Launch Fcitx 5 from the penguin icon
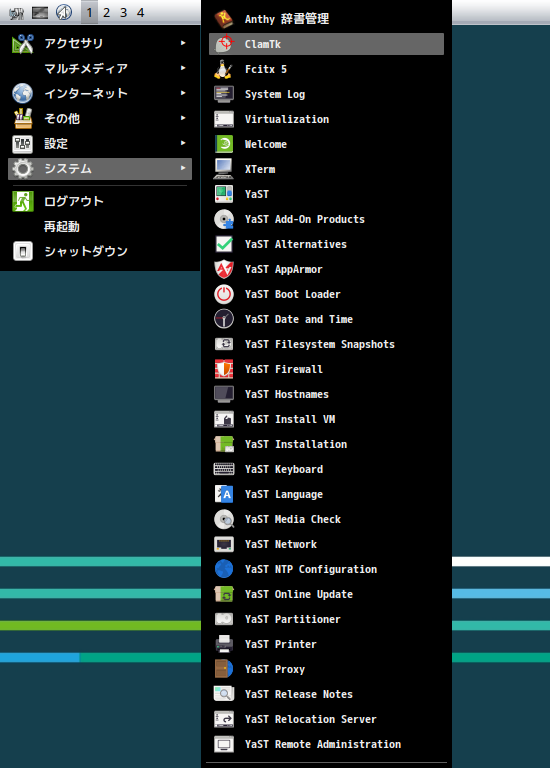The image size is (550, 768). (x=224, y=69)
